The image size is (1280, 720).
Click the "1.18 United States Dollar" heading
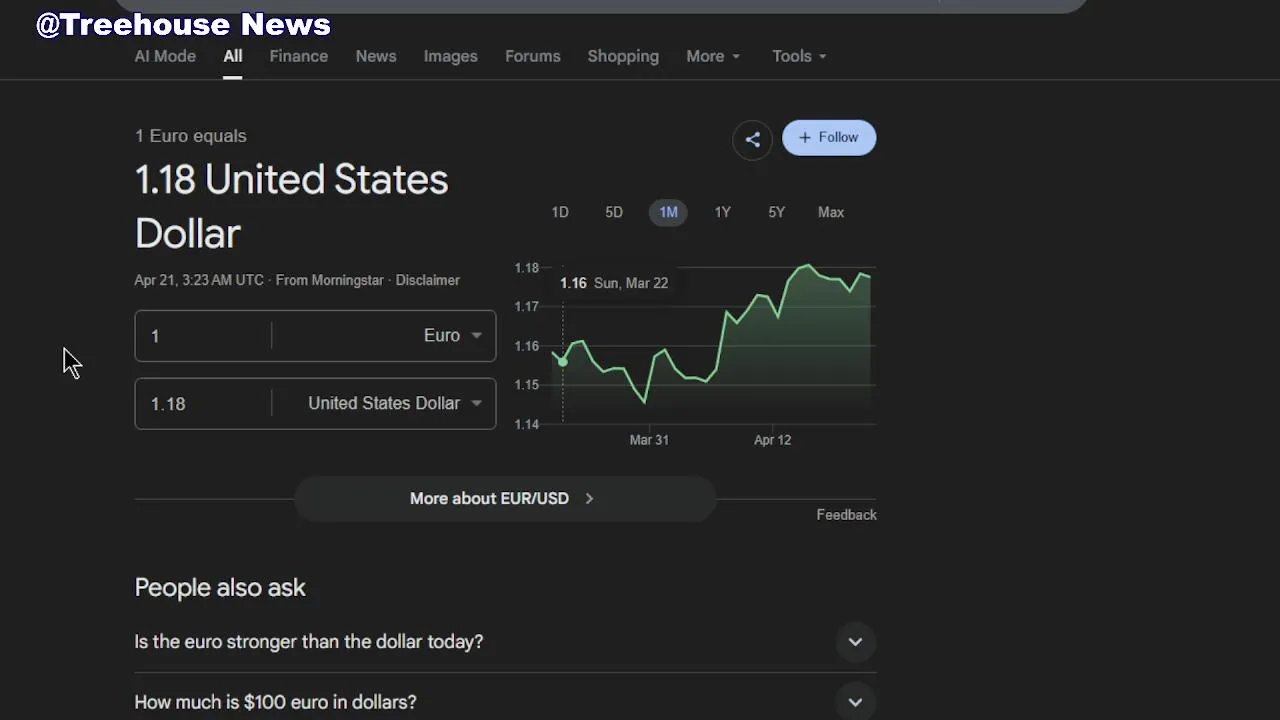(x=291, y=207)
